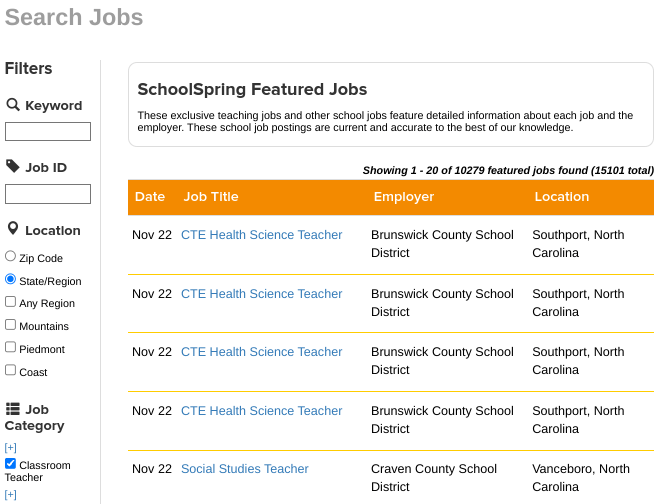
Task: Click into the Job ID input box
Action: point(48,194)
